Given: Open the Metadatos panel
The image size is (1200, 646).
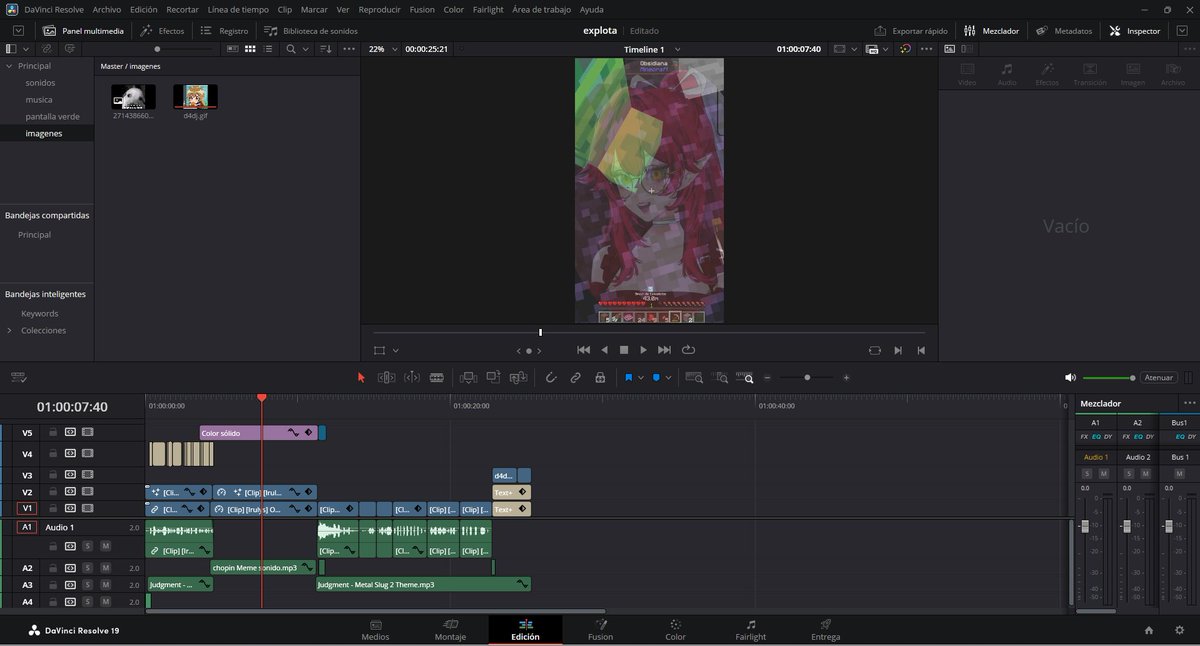Looking at the screenshot, I should pyautogui.click(x=1064, y=31).
